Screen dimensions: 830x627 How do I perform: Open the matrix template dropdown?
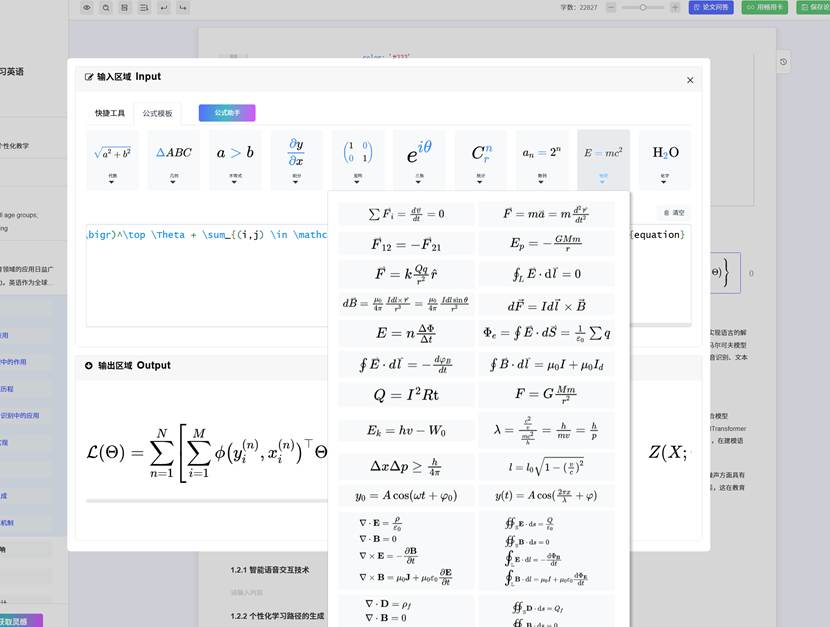click(x=358, y=160)
